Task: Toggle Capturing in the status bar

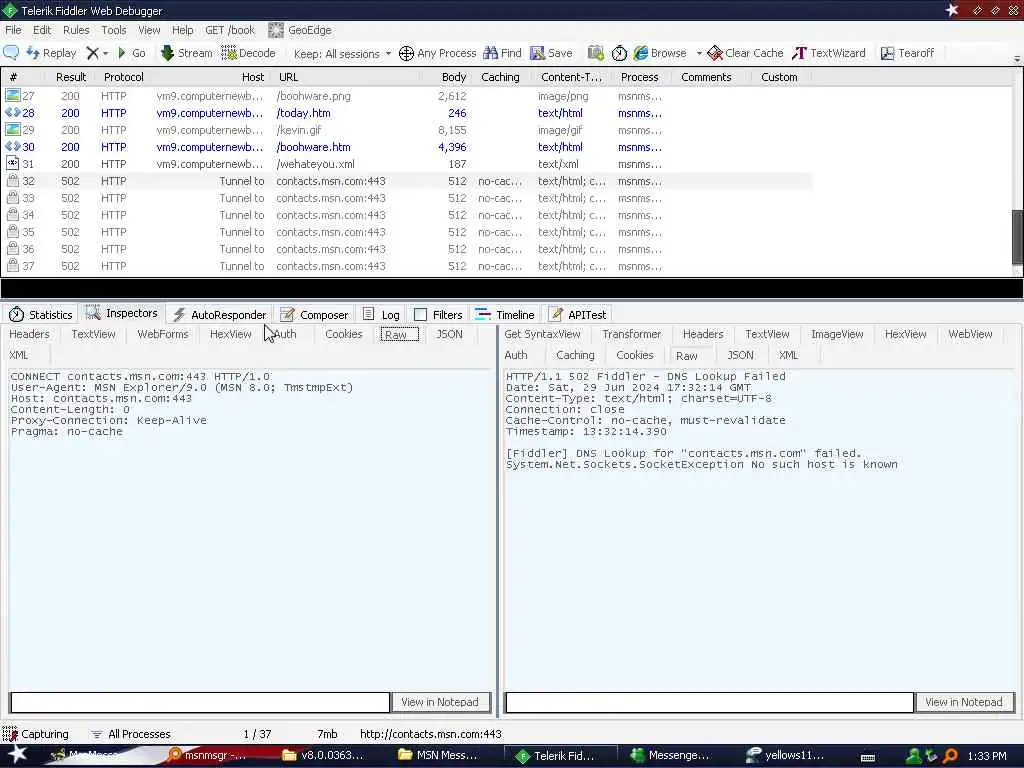Action: (x=35, y=734)
